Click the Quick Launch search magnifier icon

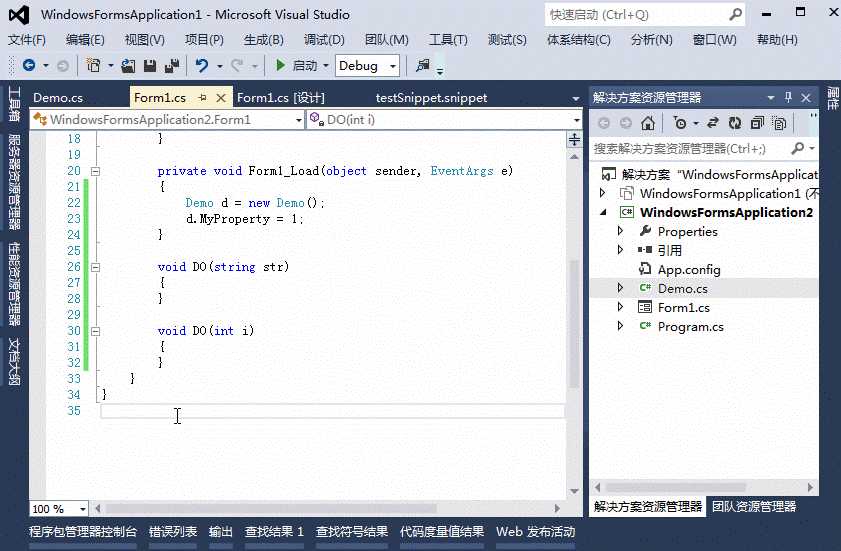point(735,14)
